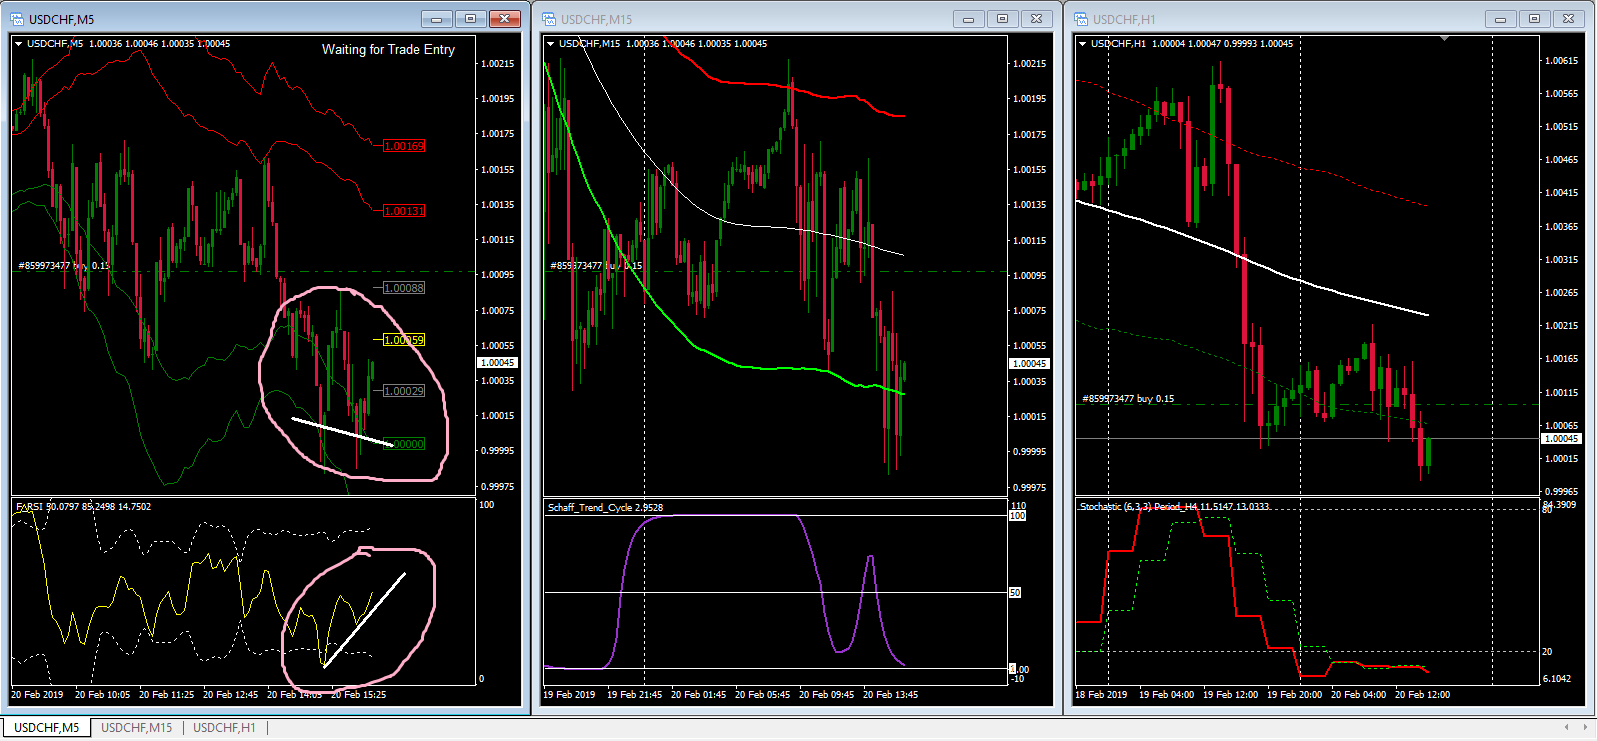Click the '20 Feb 12:00' time label on H1 axis
The image size is (1597, 741).
point(1422,695)
